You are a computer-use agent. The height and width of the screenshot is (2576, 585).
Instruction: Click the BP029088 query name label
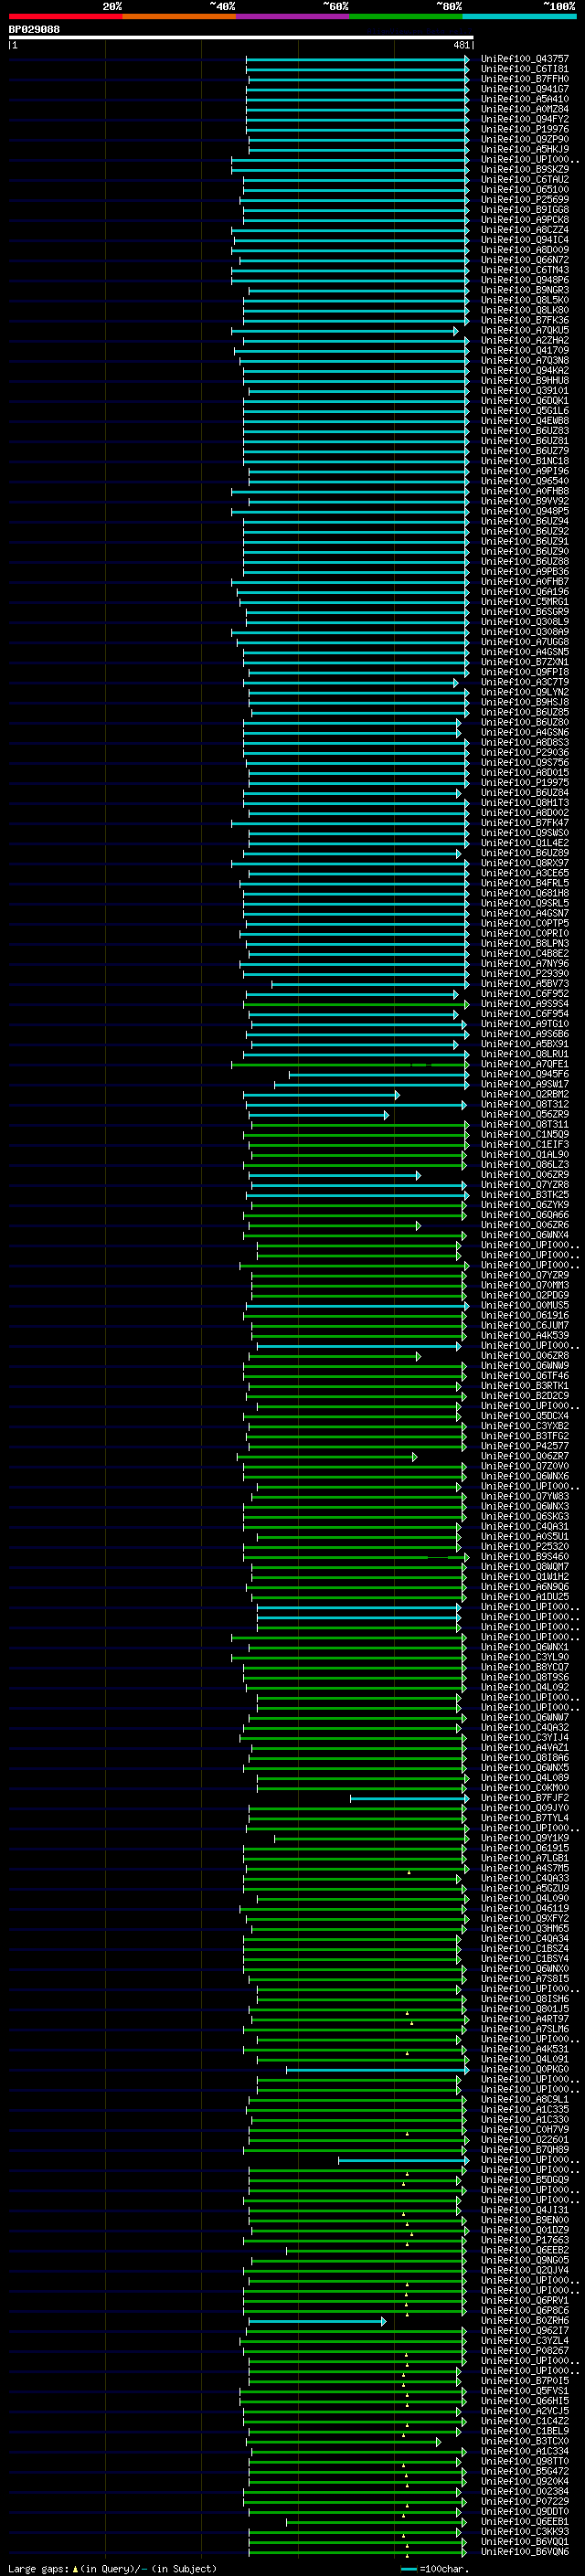pos(34,30)
